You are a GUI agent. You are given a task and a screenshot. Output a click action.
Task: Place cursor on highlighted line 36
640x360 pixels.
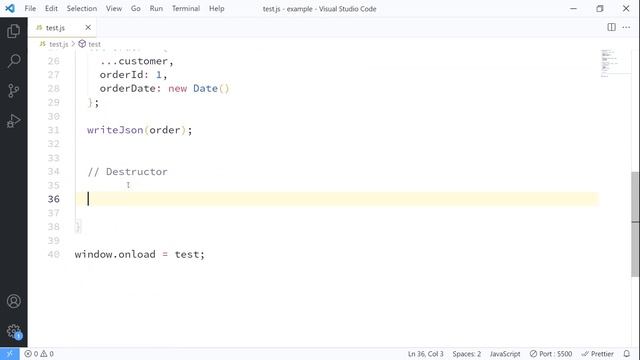[337, 199]
